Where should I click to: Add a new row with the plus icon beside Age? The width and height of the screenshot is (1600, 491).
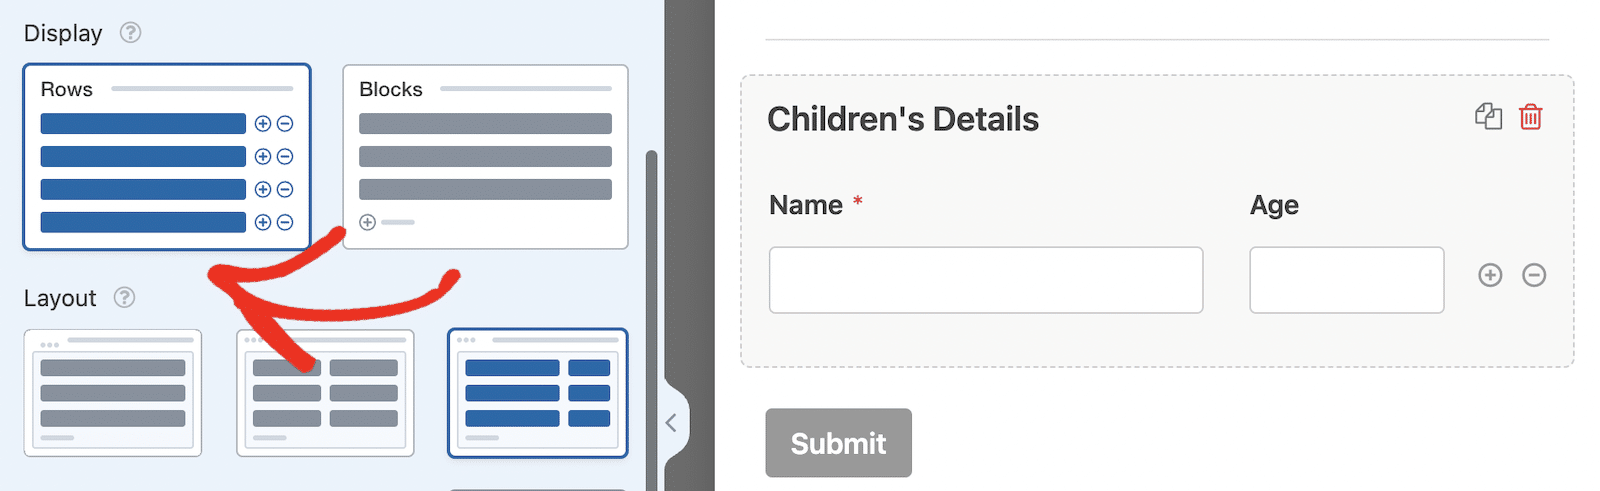point(1490,275)
